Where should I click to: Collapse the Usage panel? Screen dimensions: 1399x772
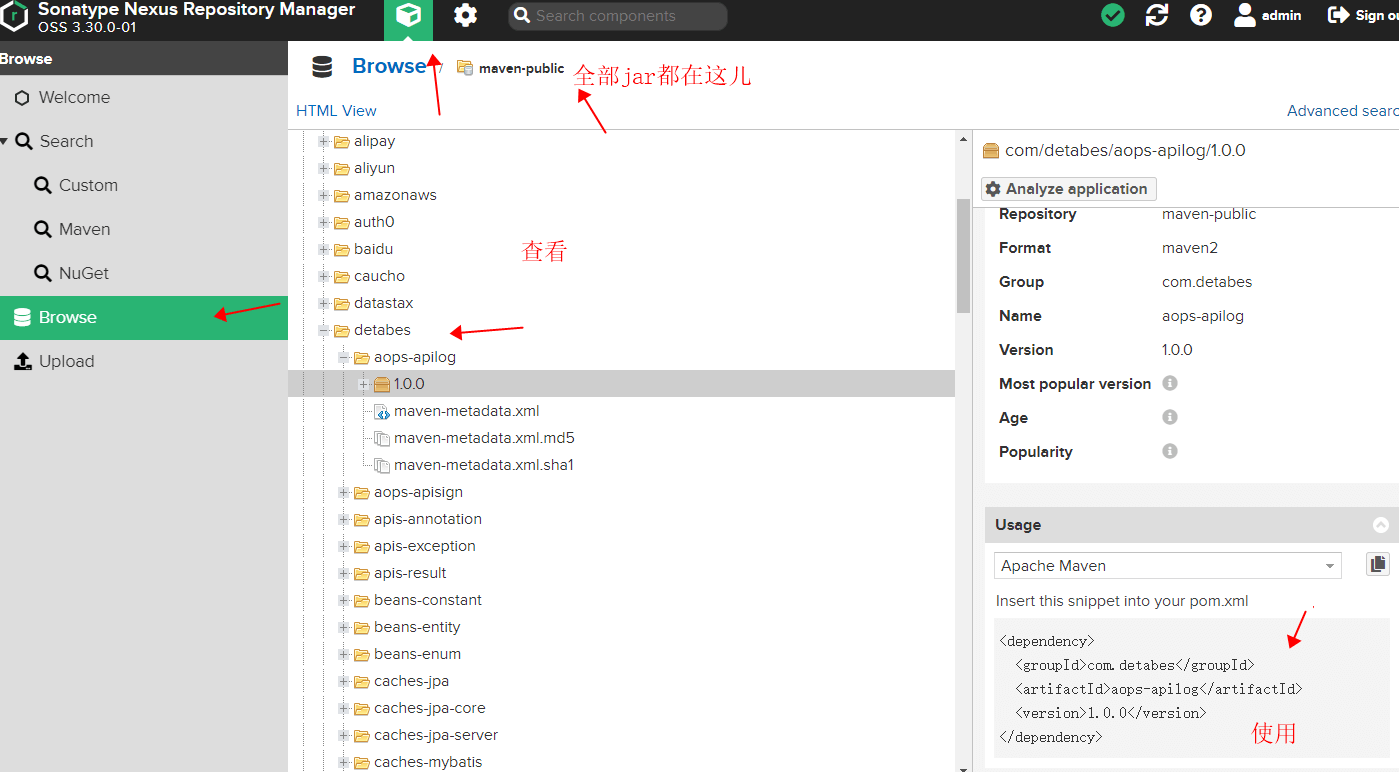1381,525
